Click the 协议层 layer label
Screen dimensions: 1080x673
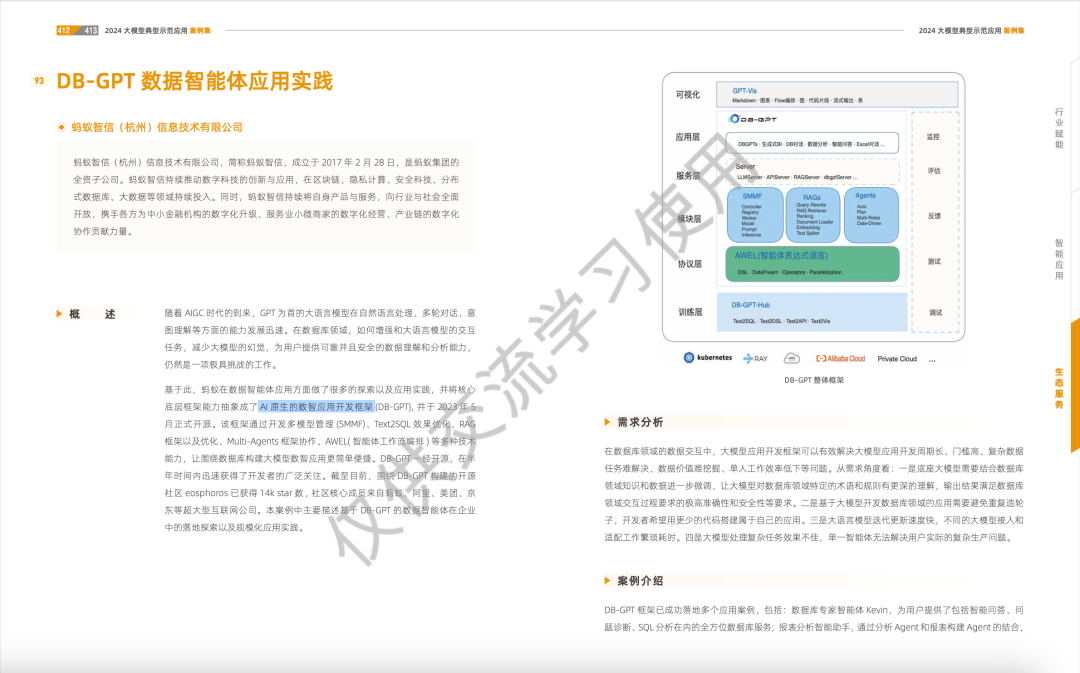tap(689, 264)
